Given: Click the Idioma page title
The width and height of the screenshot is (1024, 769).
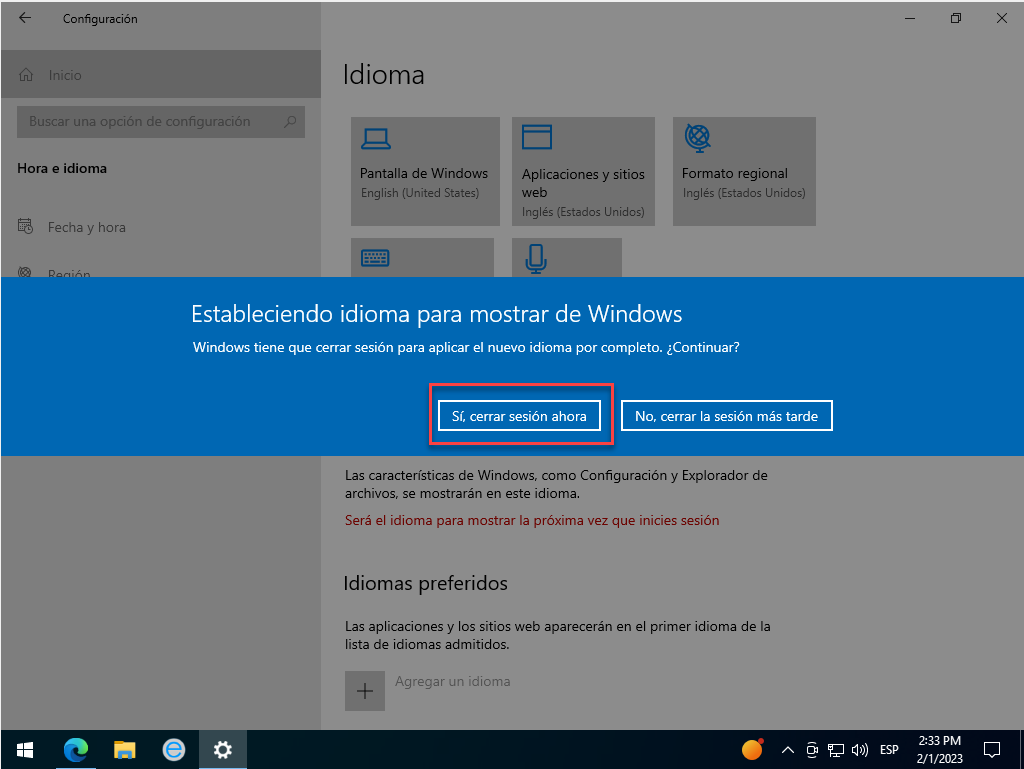Looking at the screenshot, I should coord(384,74).
